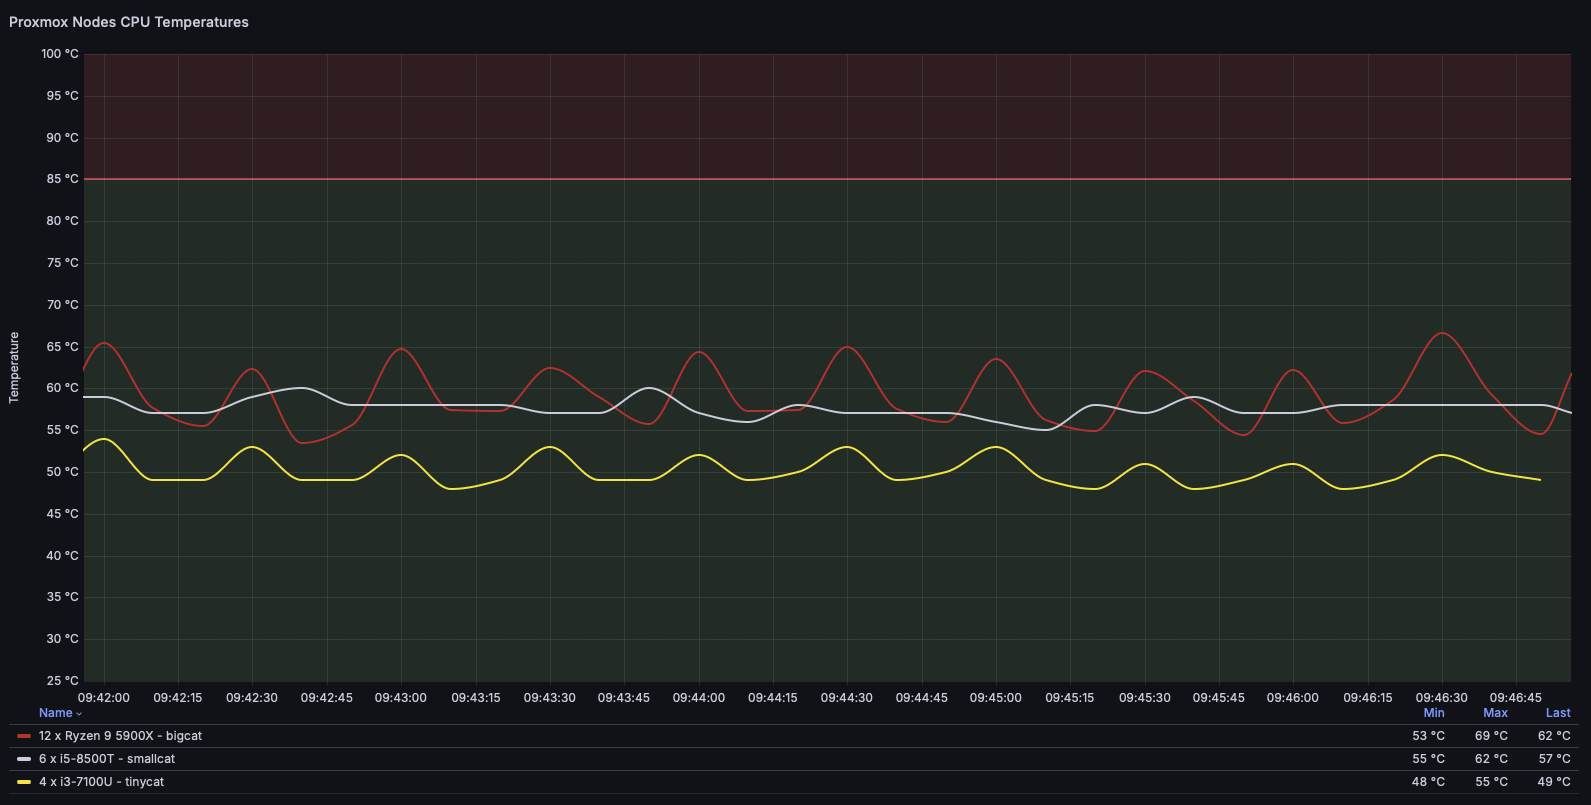Click the 09:45:00 time axis label
The height and width of the screenshot is (805, 1591).
coord(996,698)
